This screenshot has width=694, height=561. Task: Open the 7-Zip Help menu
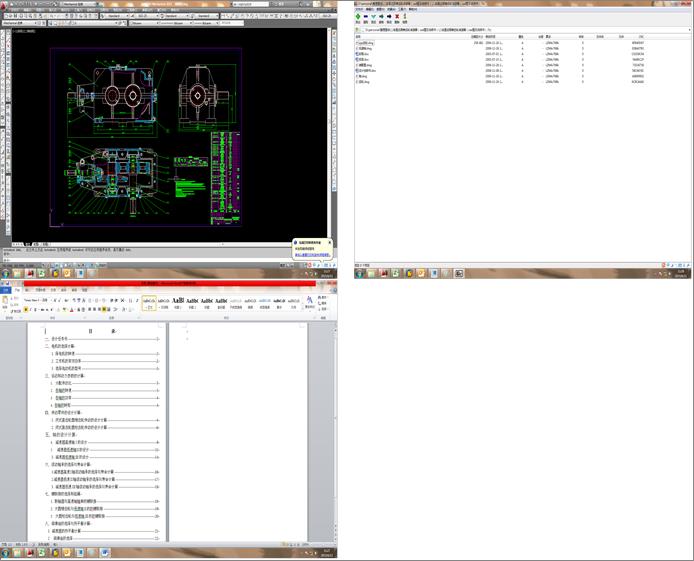click(x=413, y=9)
